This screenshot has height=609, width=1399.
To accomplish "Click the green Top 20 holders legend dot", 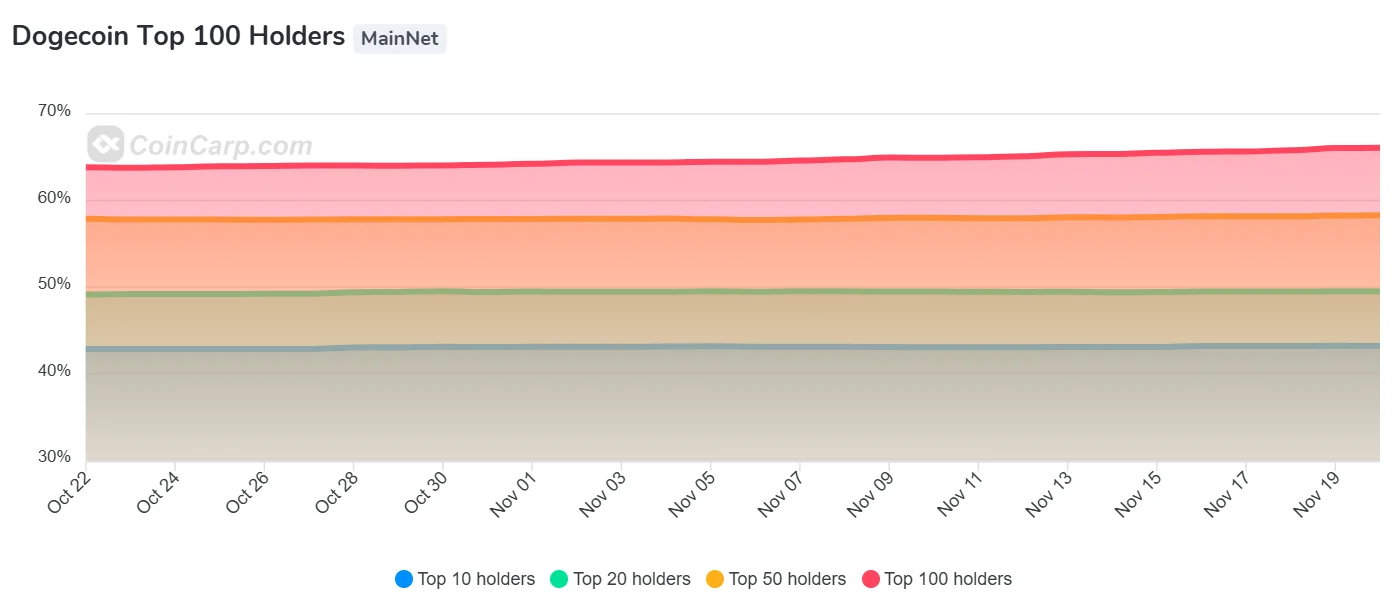I will [x=559, y=579].
